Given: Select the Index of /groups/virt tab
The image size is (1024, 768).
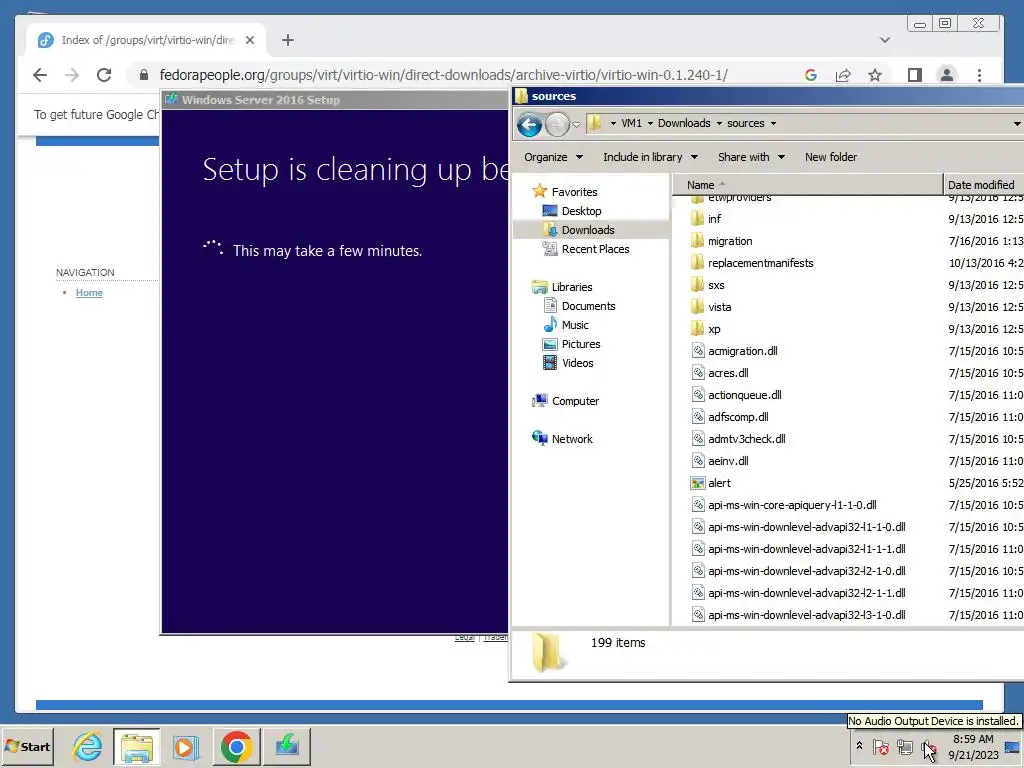Looking at the screenshot, I should (146, 40).
